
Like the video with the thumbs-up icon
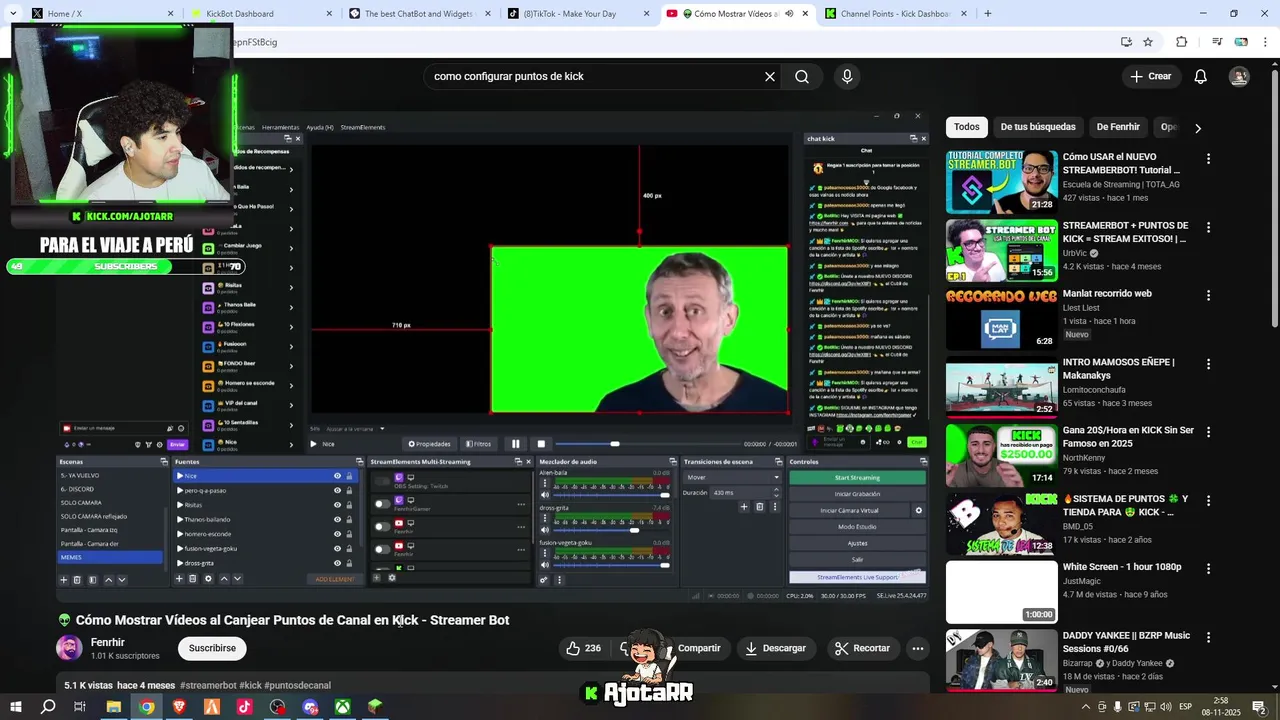pos(573,648)
